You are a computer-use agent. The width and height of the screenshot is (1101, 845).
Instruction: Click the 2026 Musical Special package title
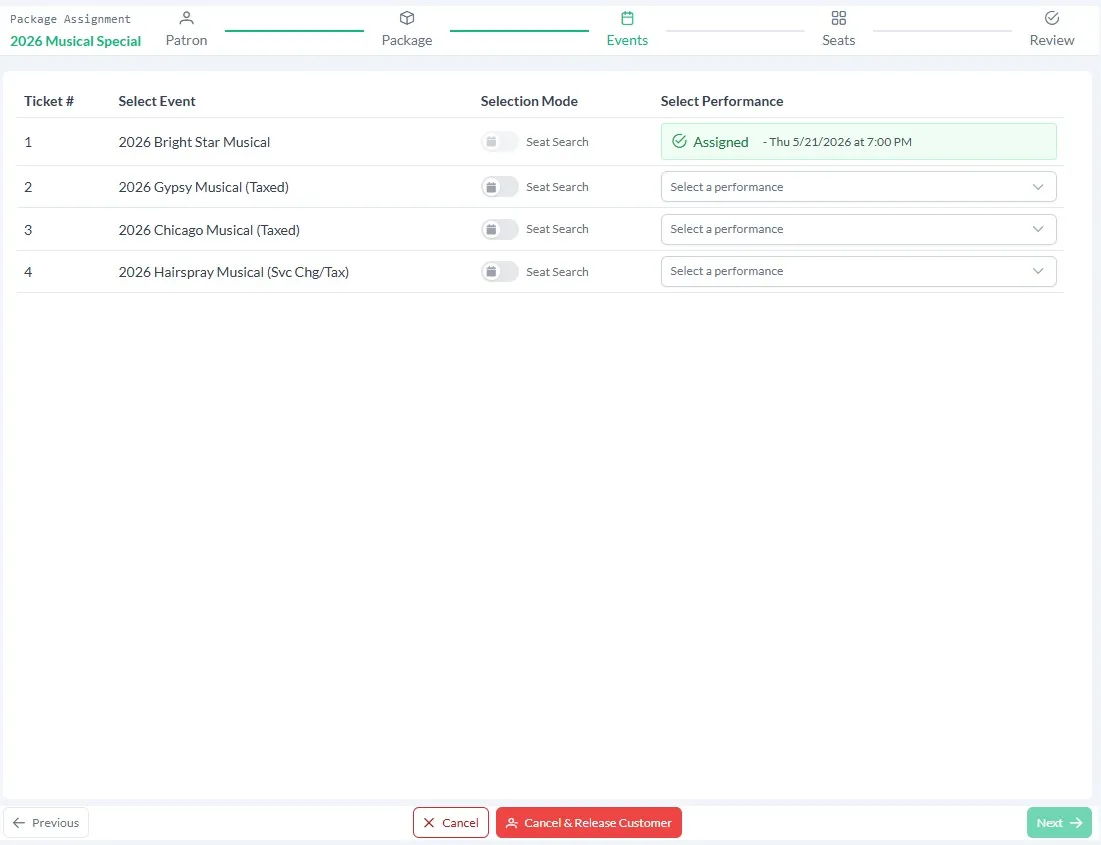tap(75, 41)
